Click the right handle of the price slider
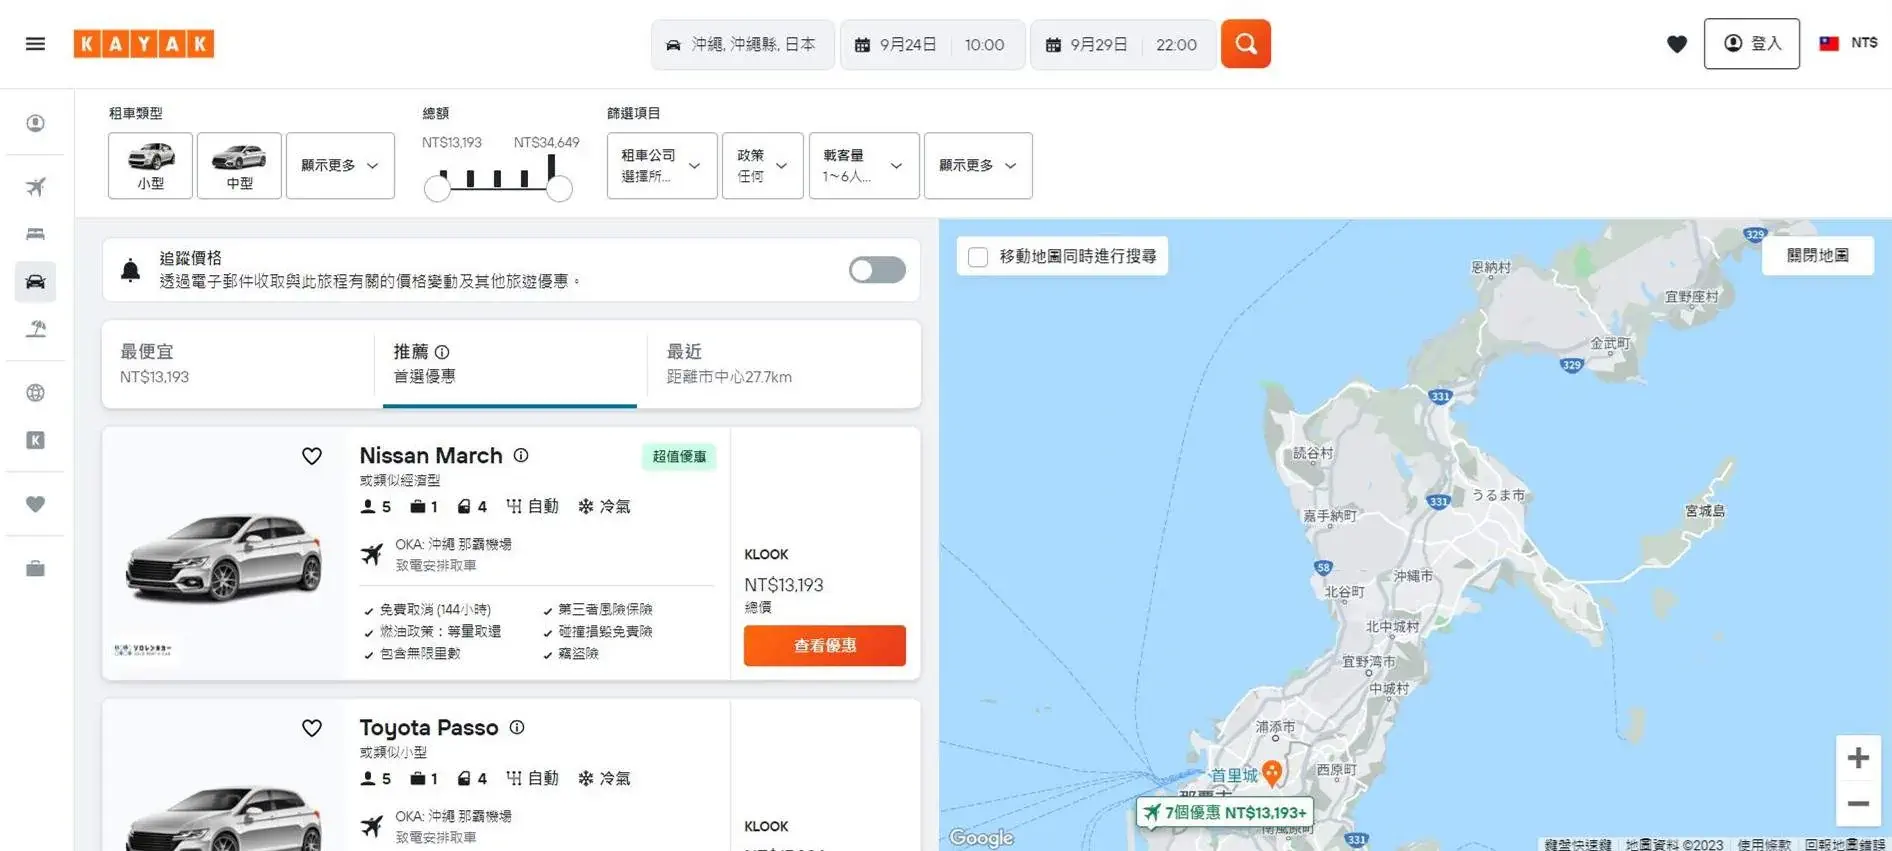Viewport: 1892px width, 851px height. 559,189
